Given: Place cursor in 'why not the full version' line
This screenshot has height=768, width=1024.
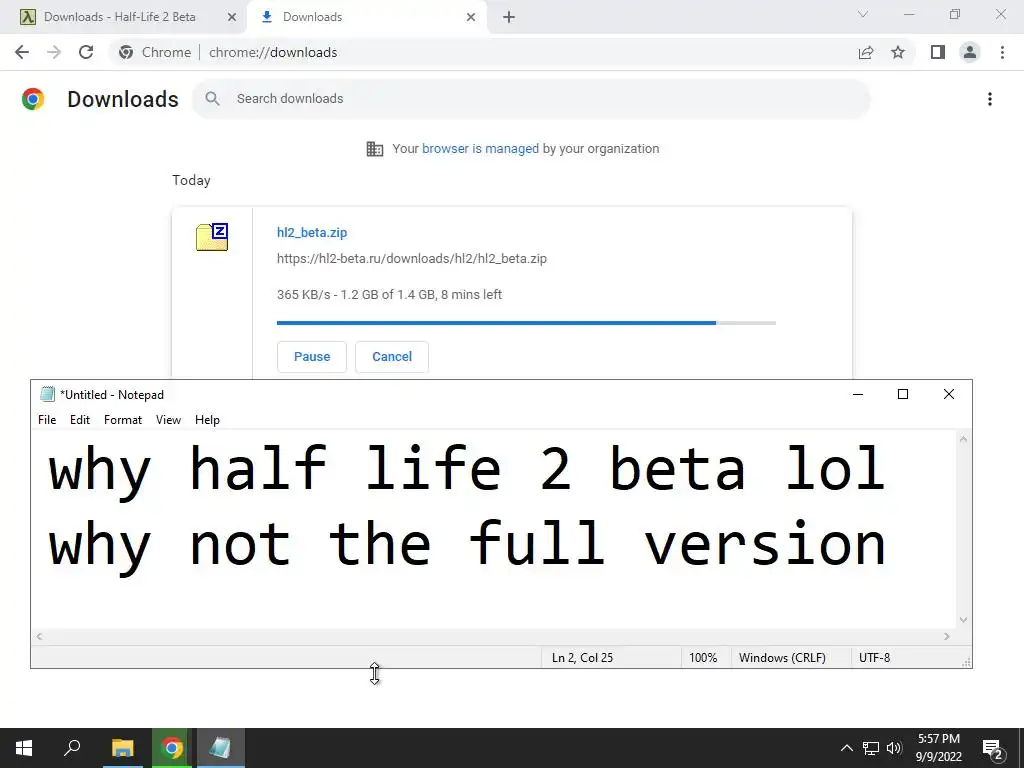Looking at the screenshot, I should point(466,546).
